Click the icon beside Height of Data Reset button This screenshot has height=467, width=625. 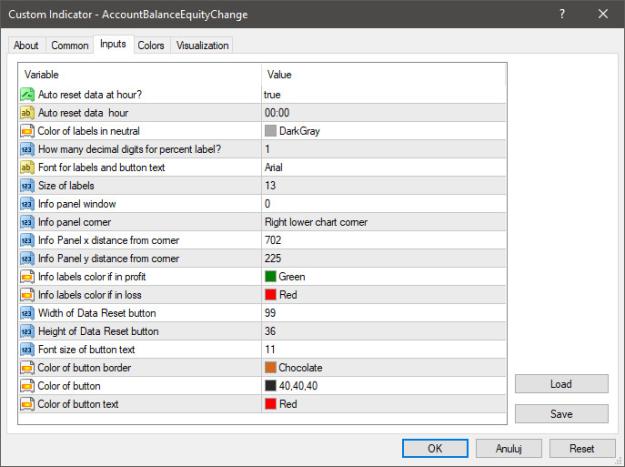point(27,331)
